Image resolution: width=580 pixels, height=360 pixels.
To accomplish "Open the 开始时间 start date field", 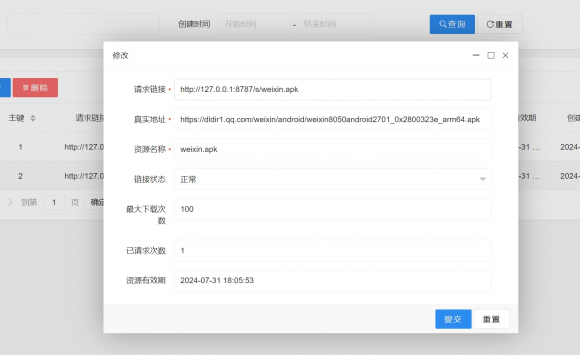I will (254, 24).
